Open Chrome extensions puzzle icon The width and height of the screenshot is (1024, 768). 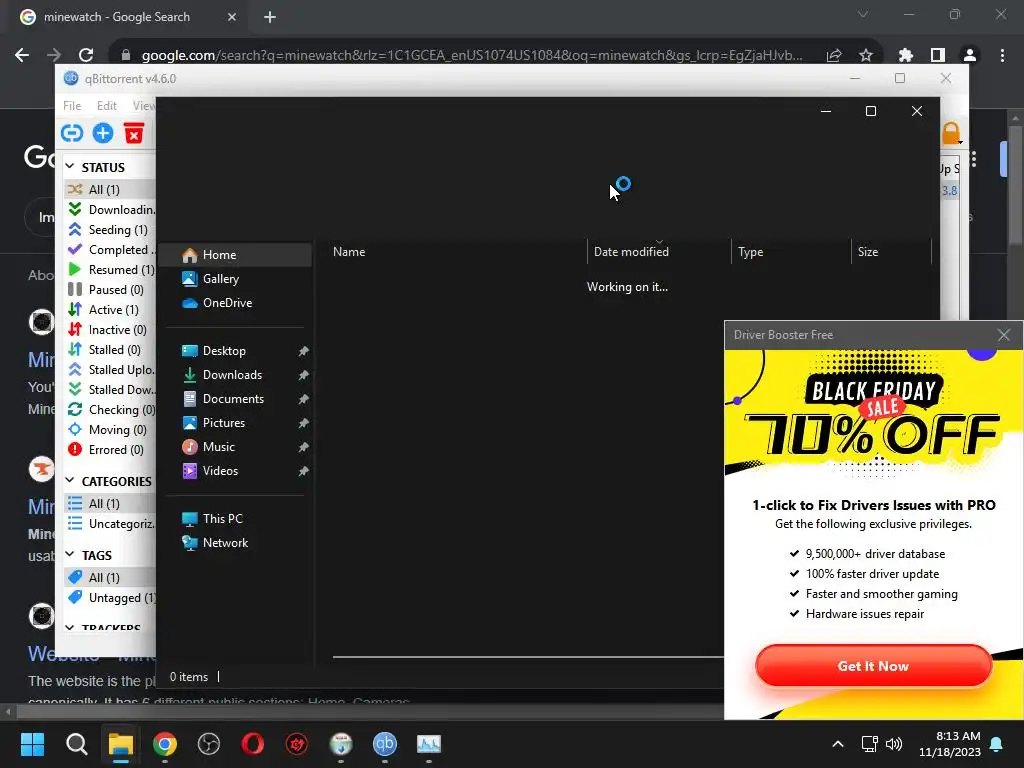pos(905,56)
